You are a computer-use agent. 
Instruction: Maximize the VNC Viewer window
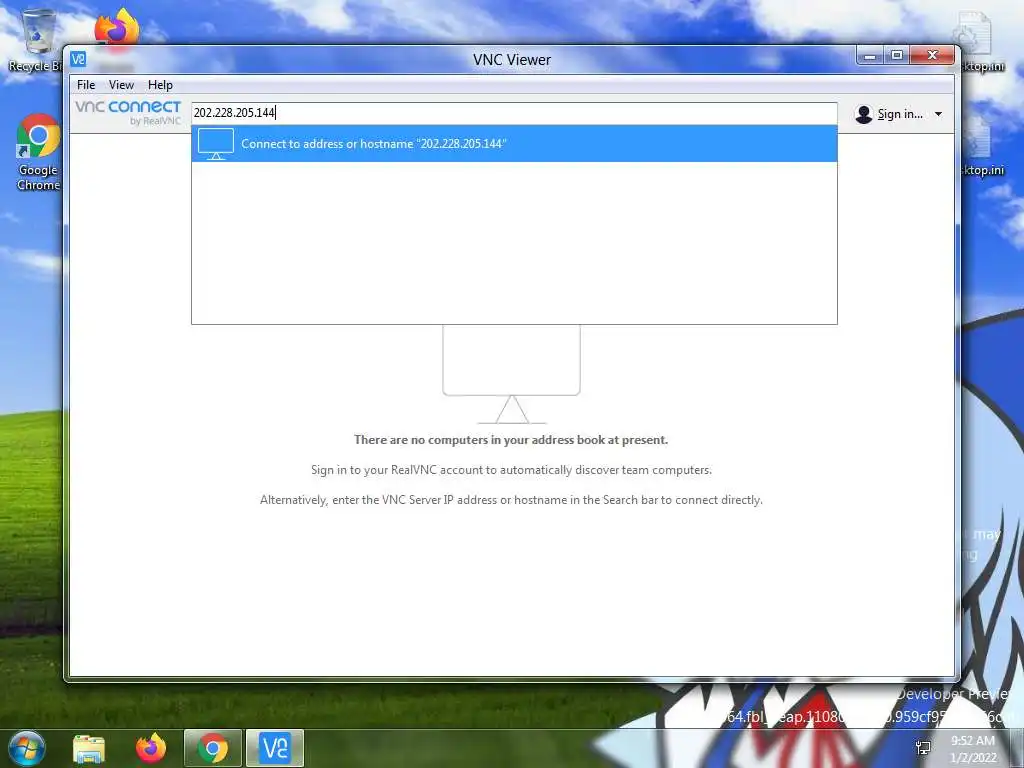pyautogui.click(x=897, y=56)
